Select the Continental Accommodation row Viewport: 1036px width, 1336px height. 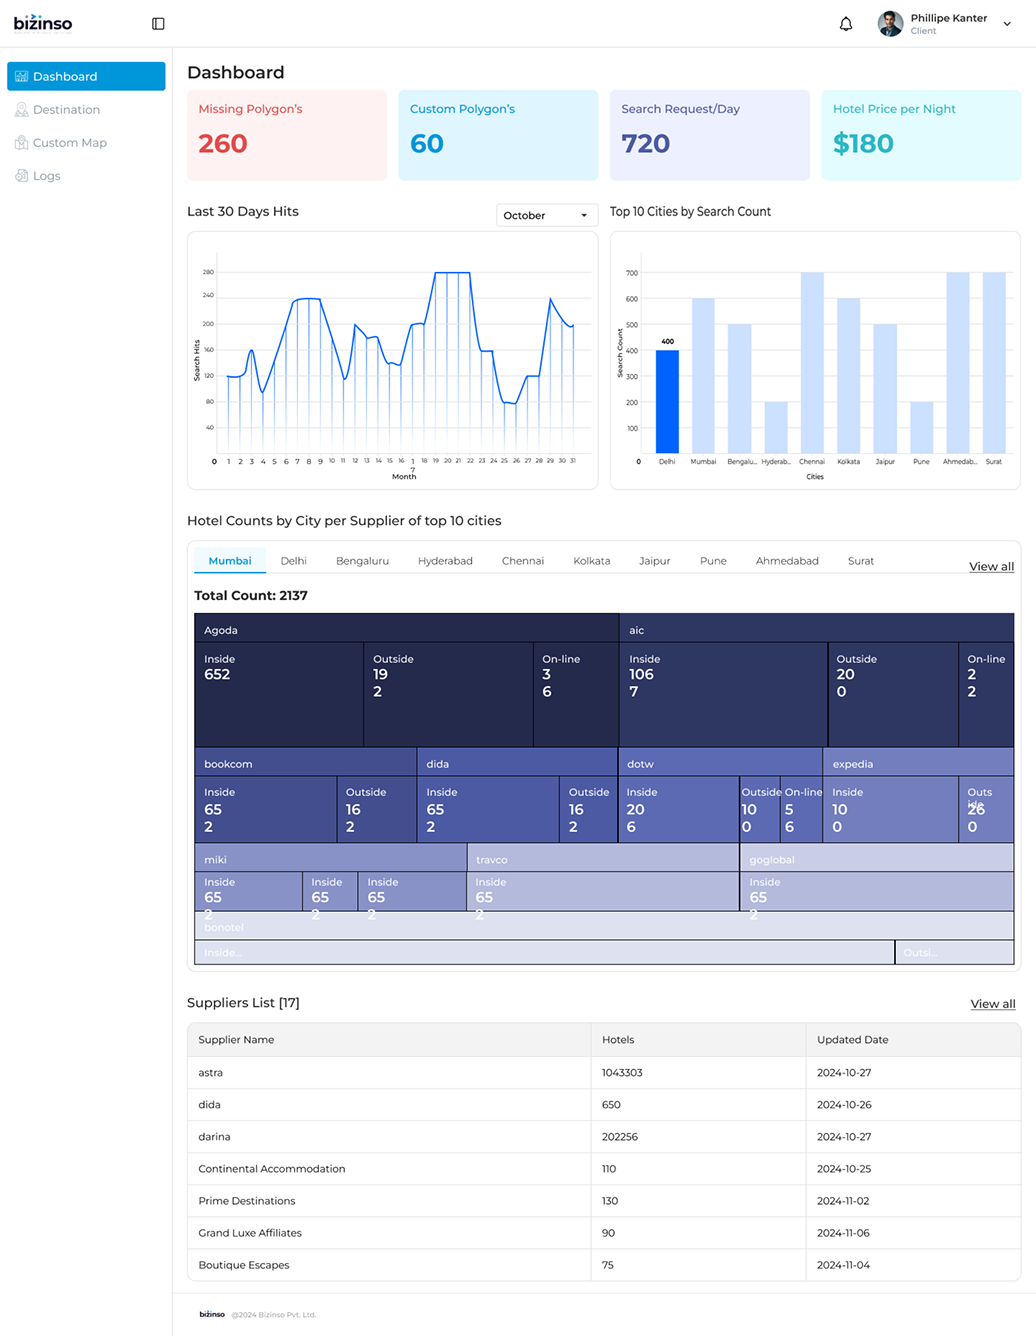604,1168
